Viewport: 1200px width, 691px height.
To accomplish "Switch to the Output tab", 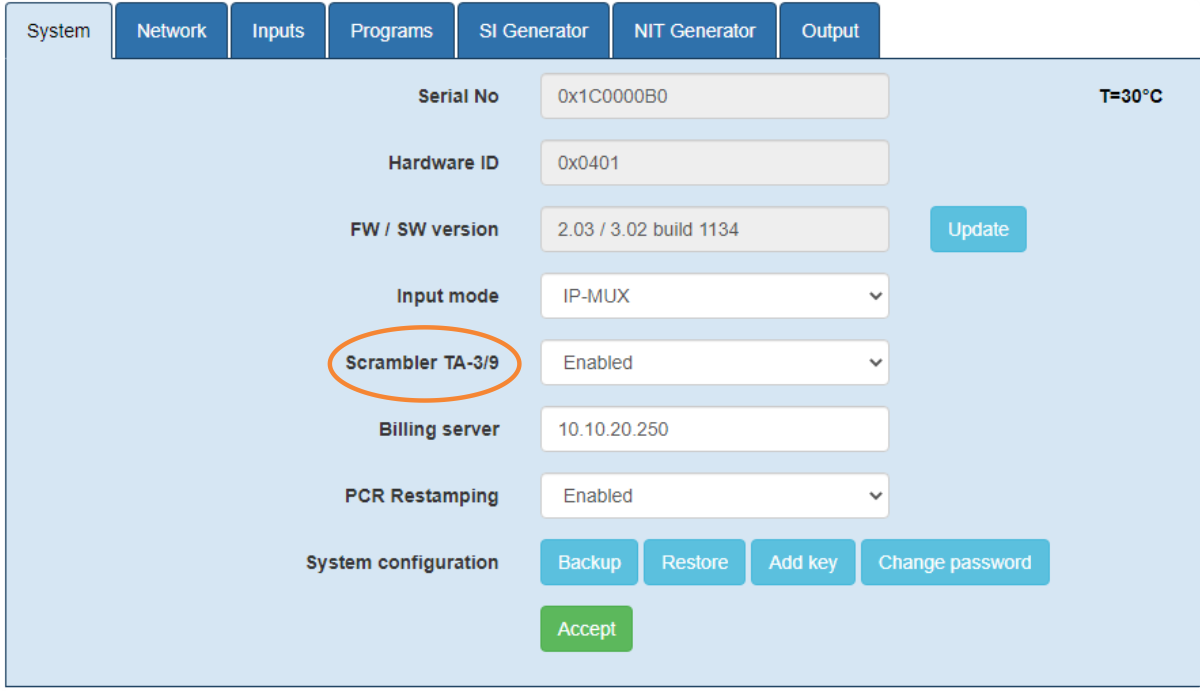I will 829,31.
